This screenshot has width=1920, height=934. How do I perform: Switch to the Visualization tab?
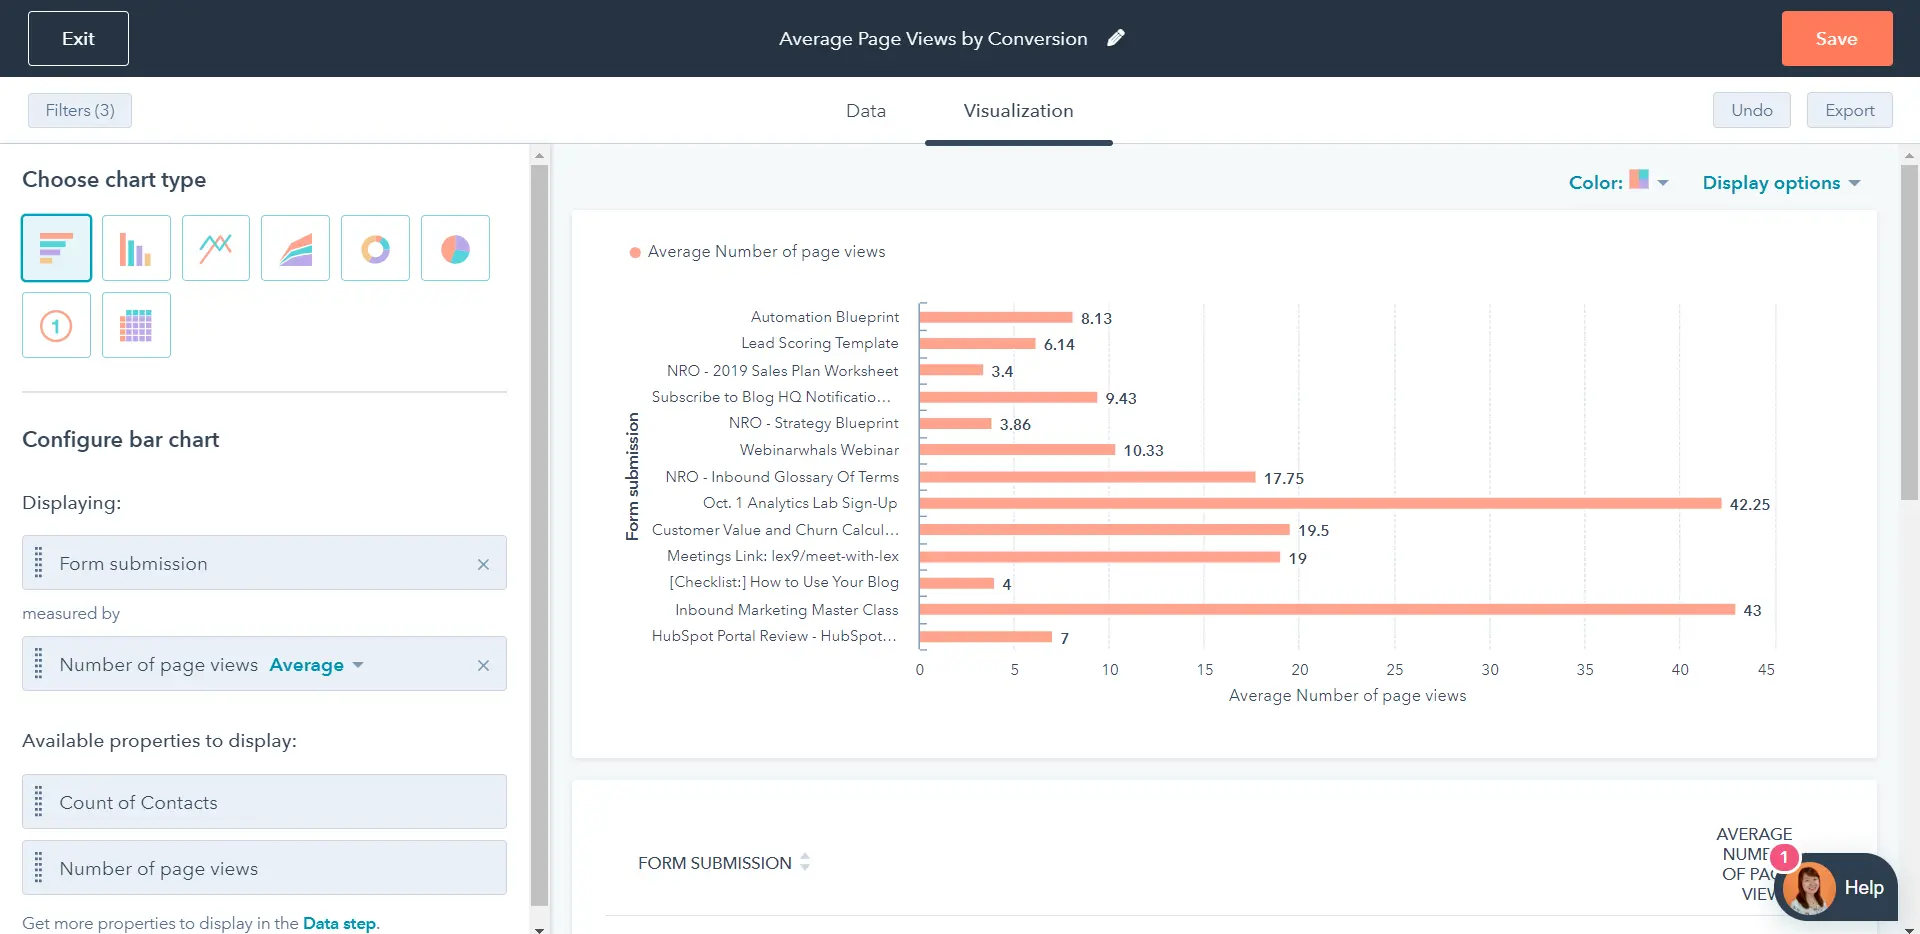[x=1018, y=111]
